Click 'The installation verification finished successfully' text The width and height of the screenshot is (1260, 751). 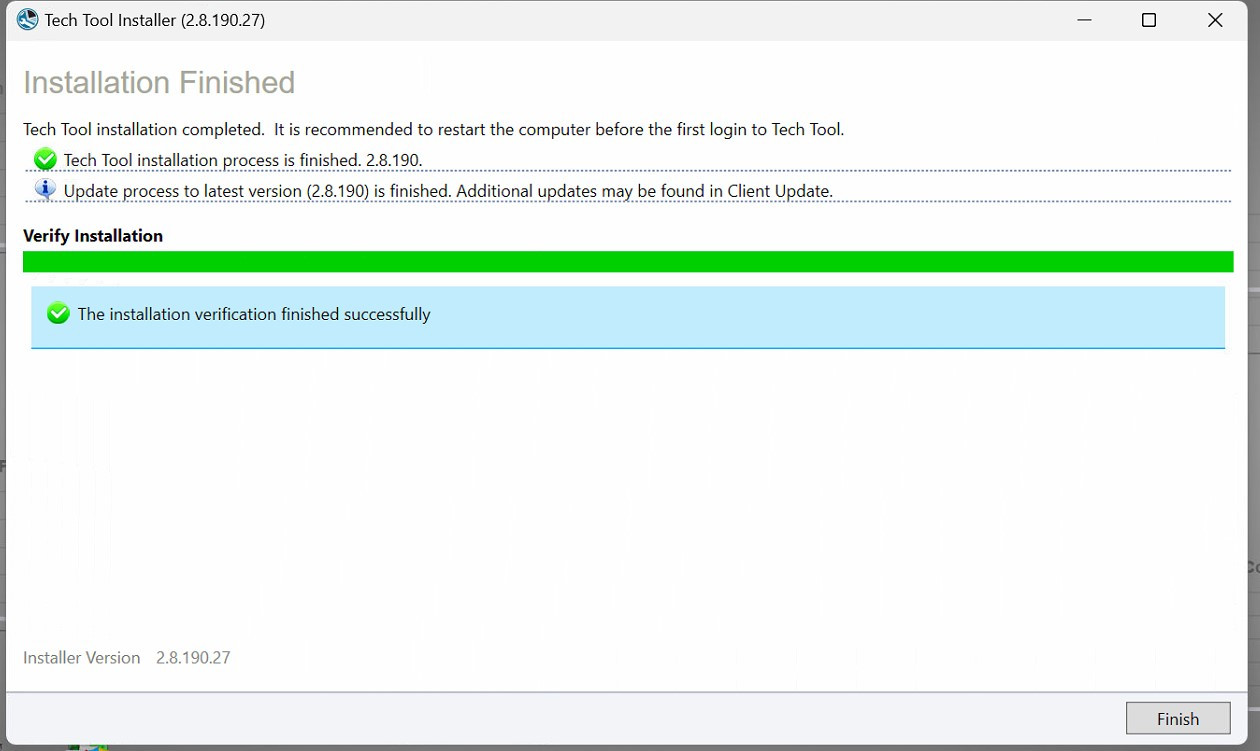point(254,314)
